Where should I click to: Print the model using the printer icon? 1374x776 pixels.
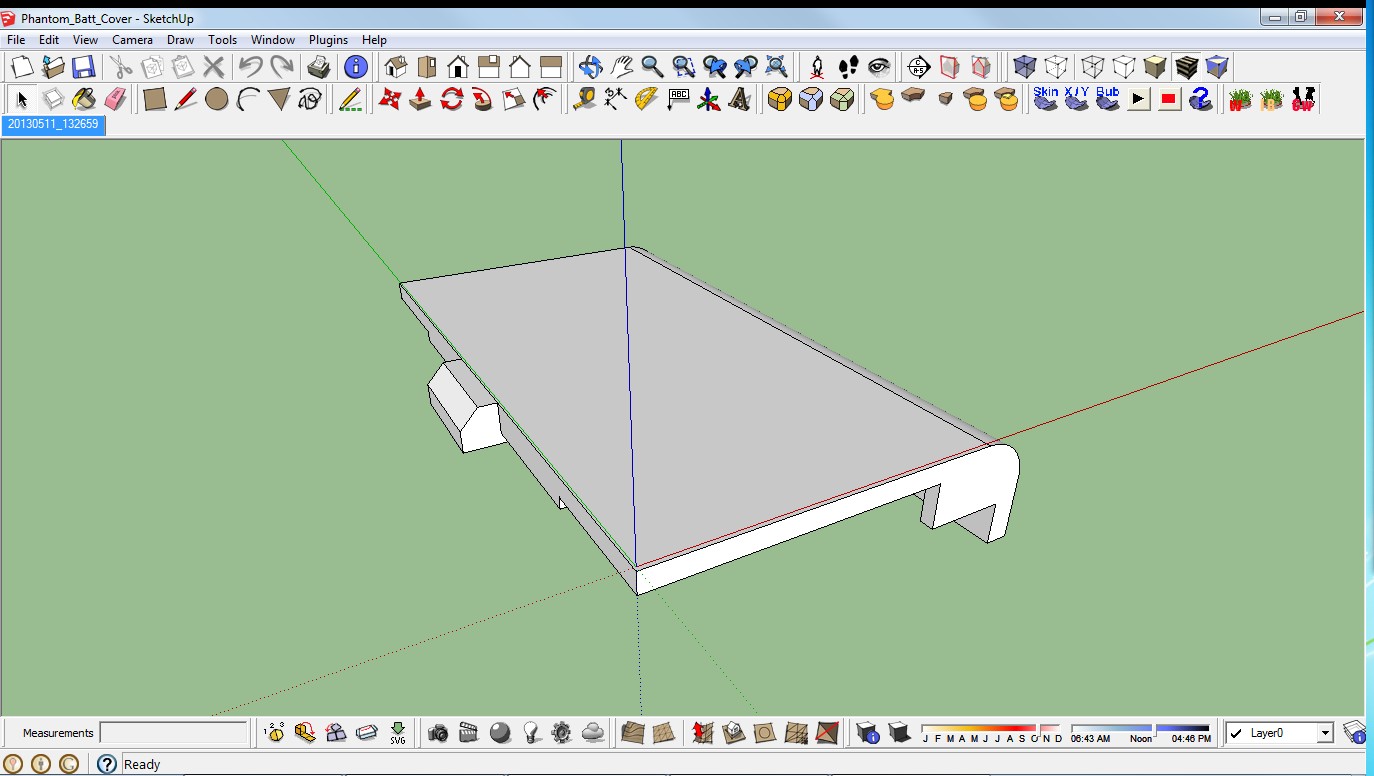coord(319,67)
